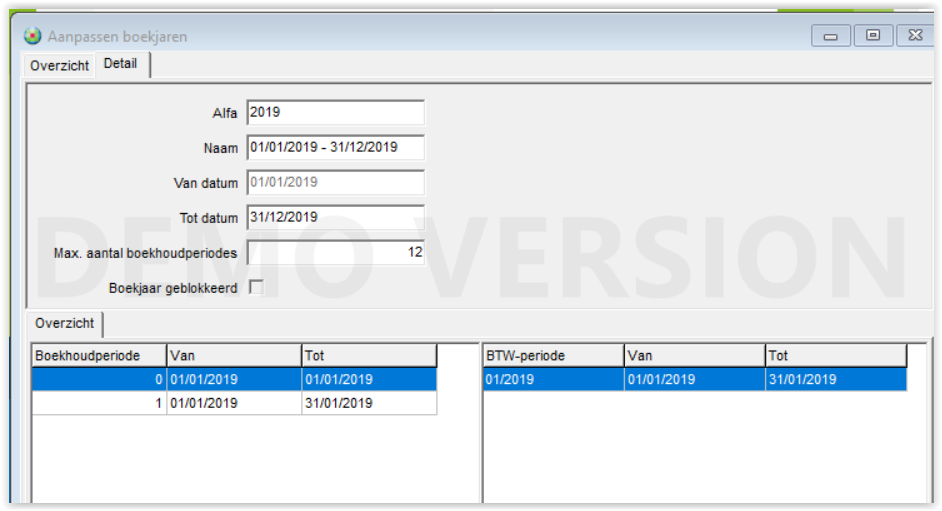Select boekhoudperiode row 1 ending 31/01/2019

[x=234, y=403]
